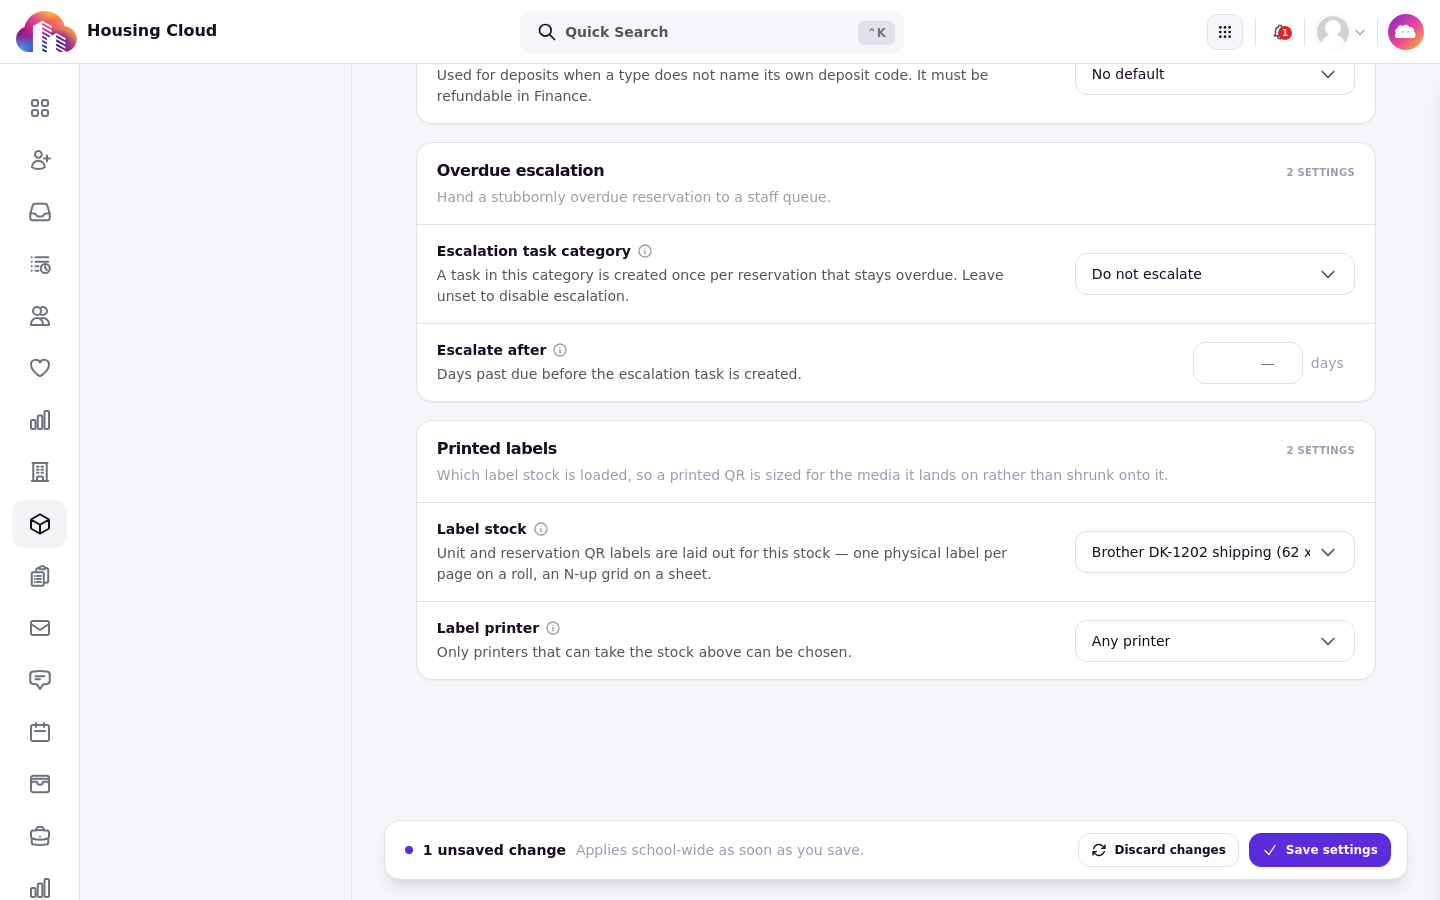Open notifications bell with red badge
This screenshot has width=1440, height=900.
point(1280,32)
